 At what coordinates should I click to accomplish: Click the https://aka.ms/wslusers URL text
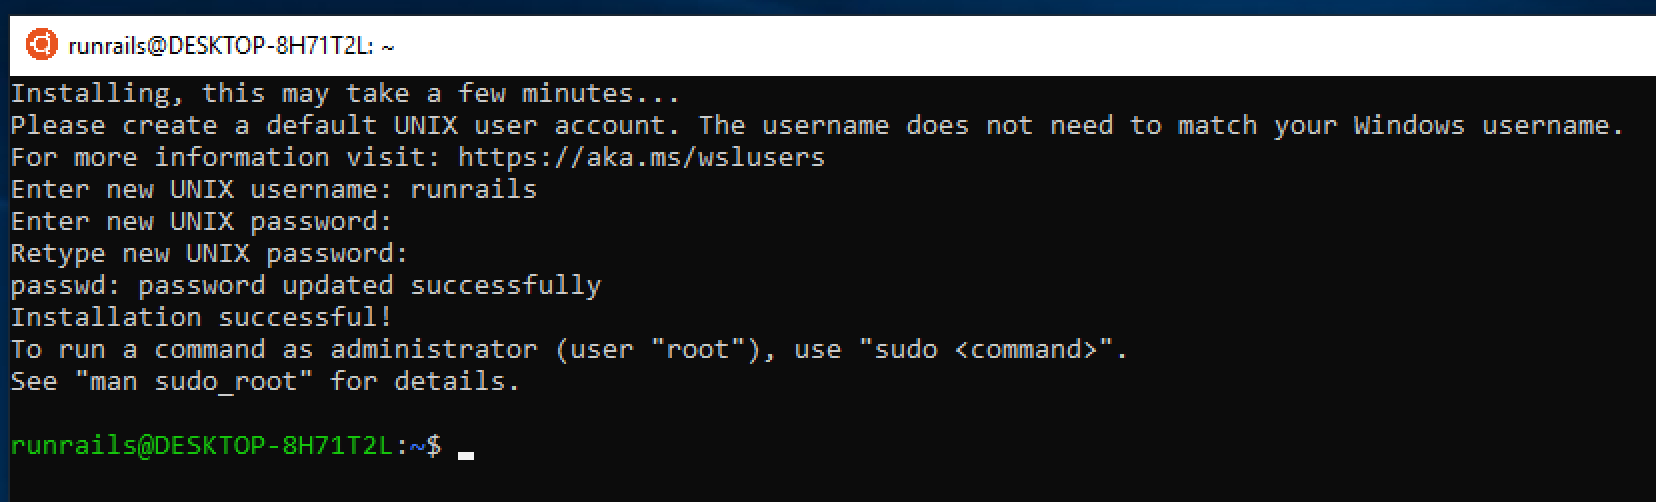point(642,157)
